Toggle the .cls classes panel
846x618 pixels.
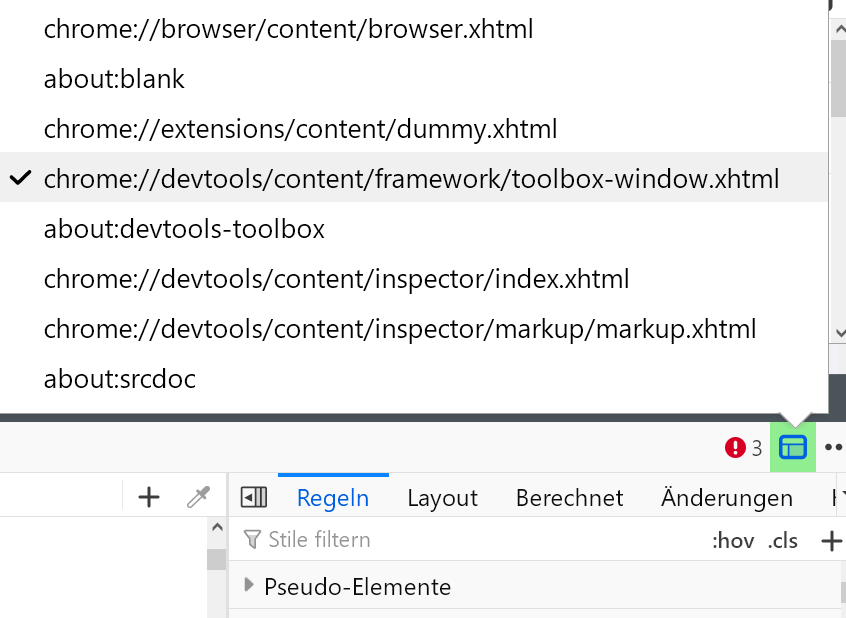click(783, 541)
